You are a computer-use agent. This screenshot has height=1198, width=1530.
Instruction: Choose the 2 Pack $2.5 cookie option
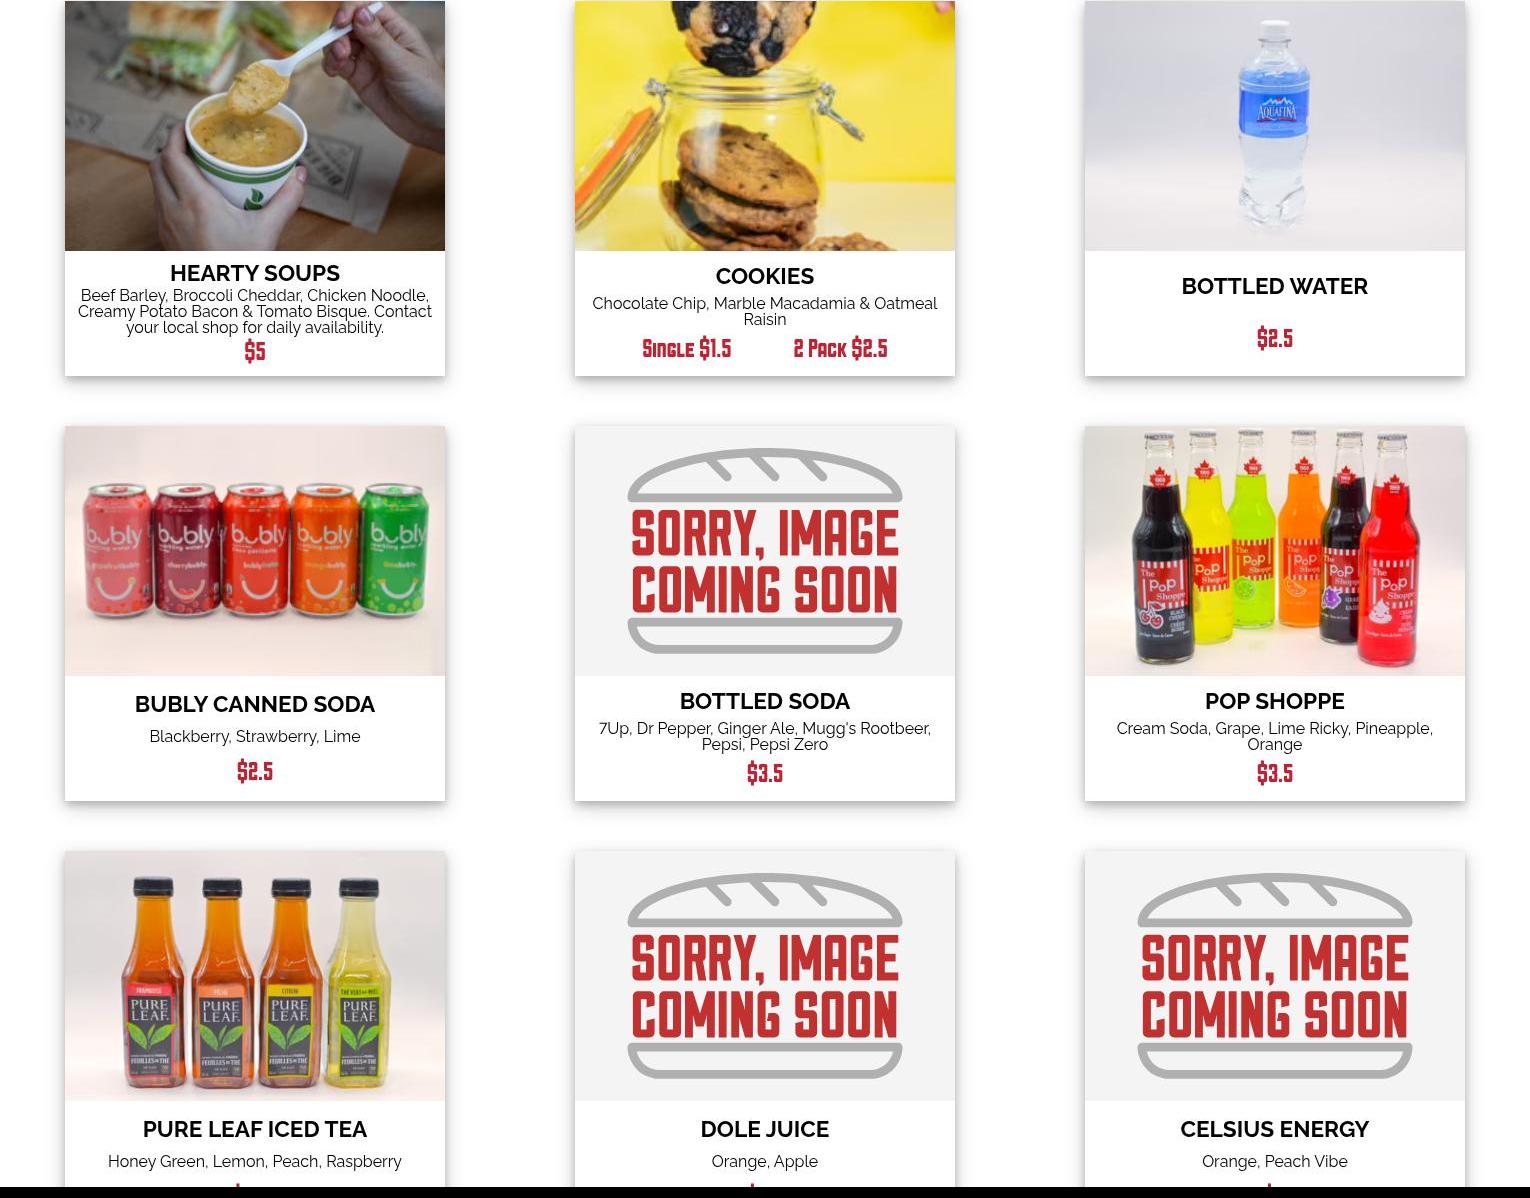click(840, 349)
